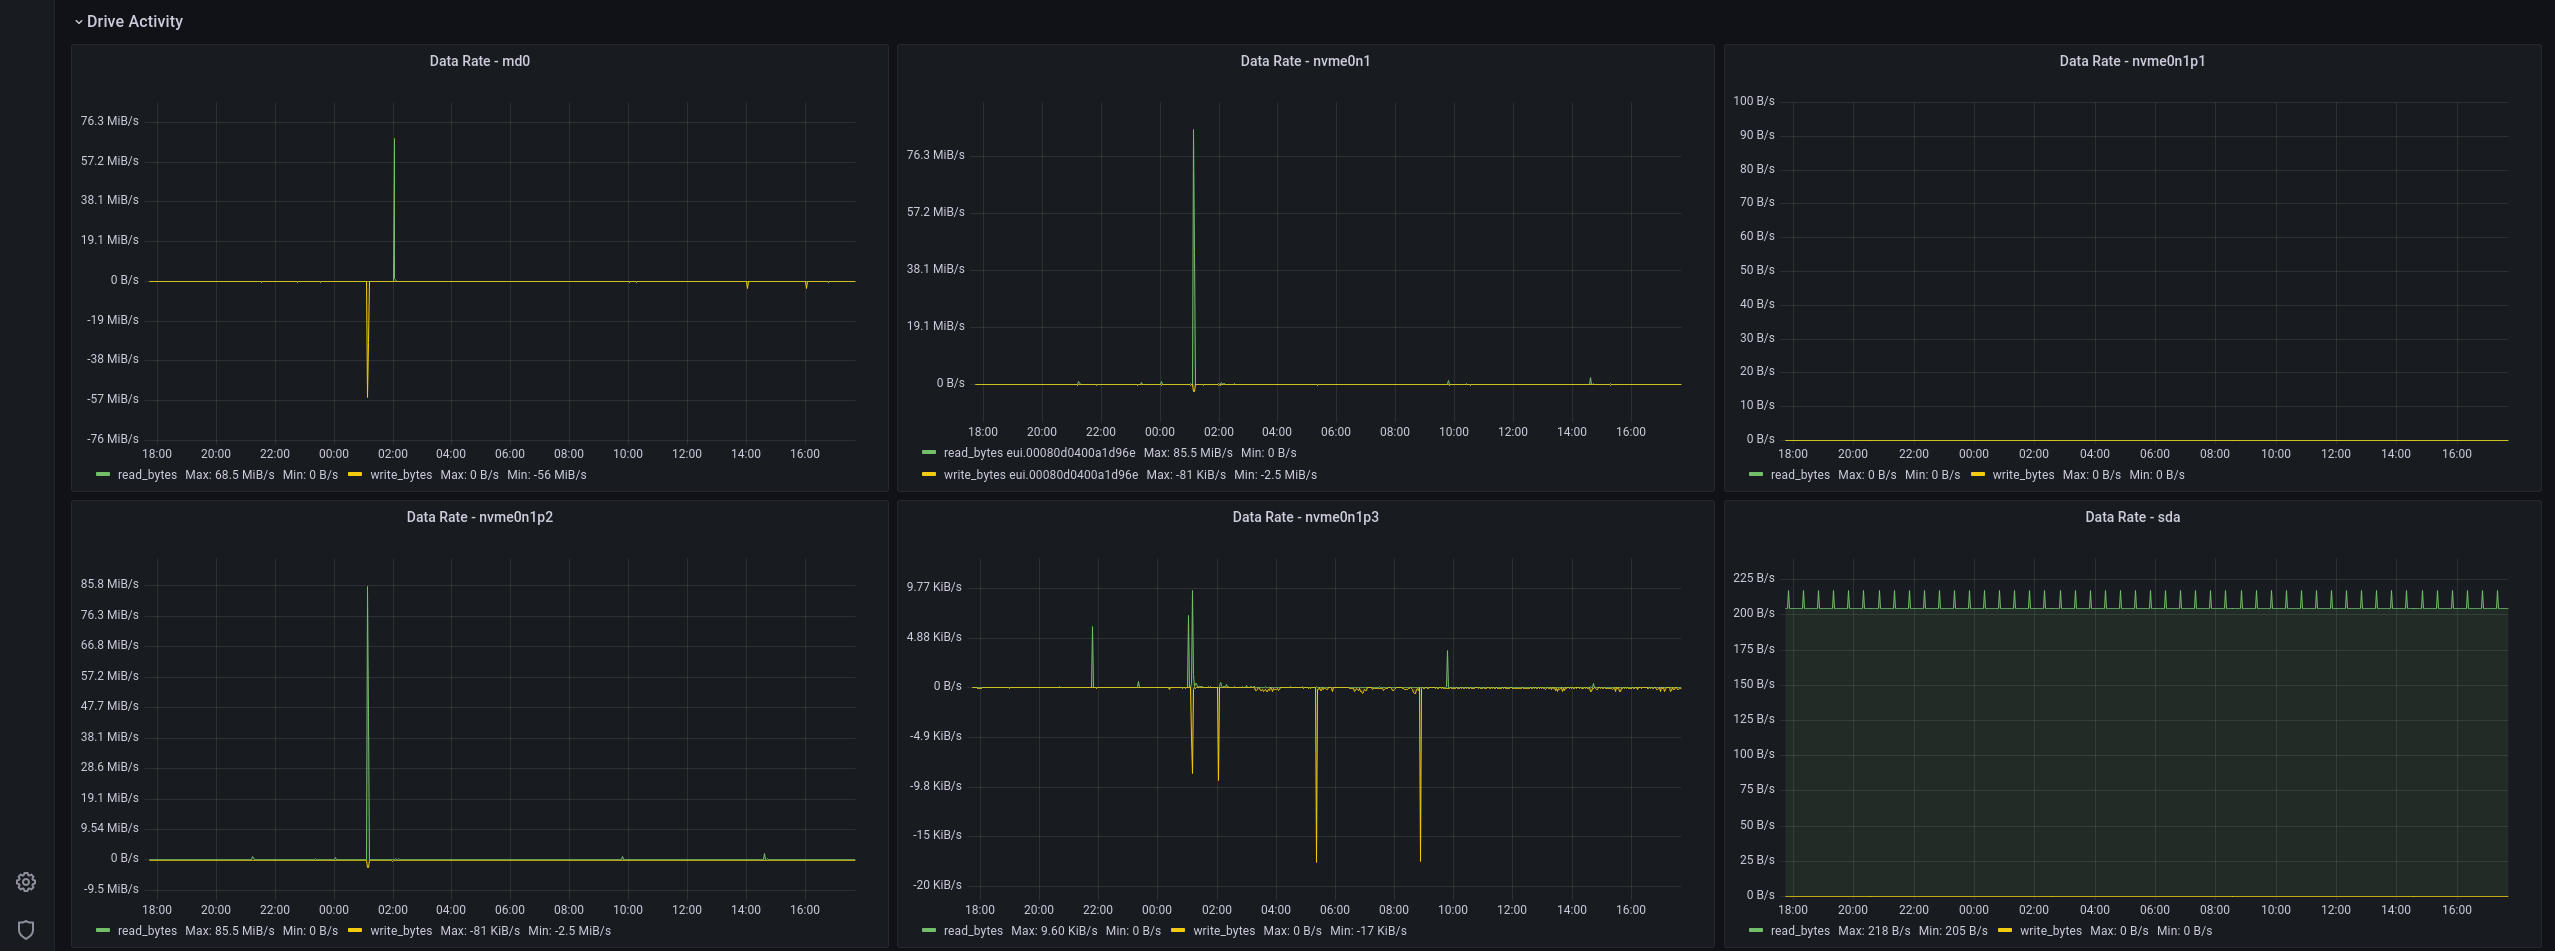Screen dimensions: 2555x951
Task: Click yellow write_bytes color swatch in nvme0n1p3 legend
Action: pyautogui.click(x=1178, y=931)
